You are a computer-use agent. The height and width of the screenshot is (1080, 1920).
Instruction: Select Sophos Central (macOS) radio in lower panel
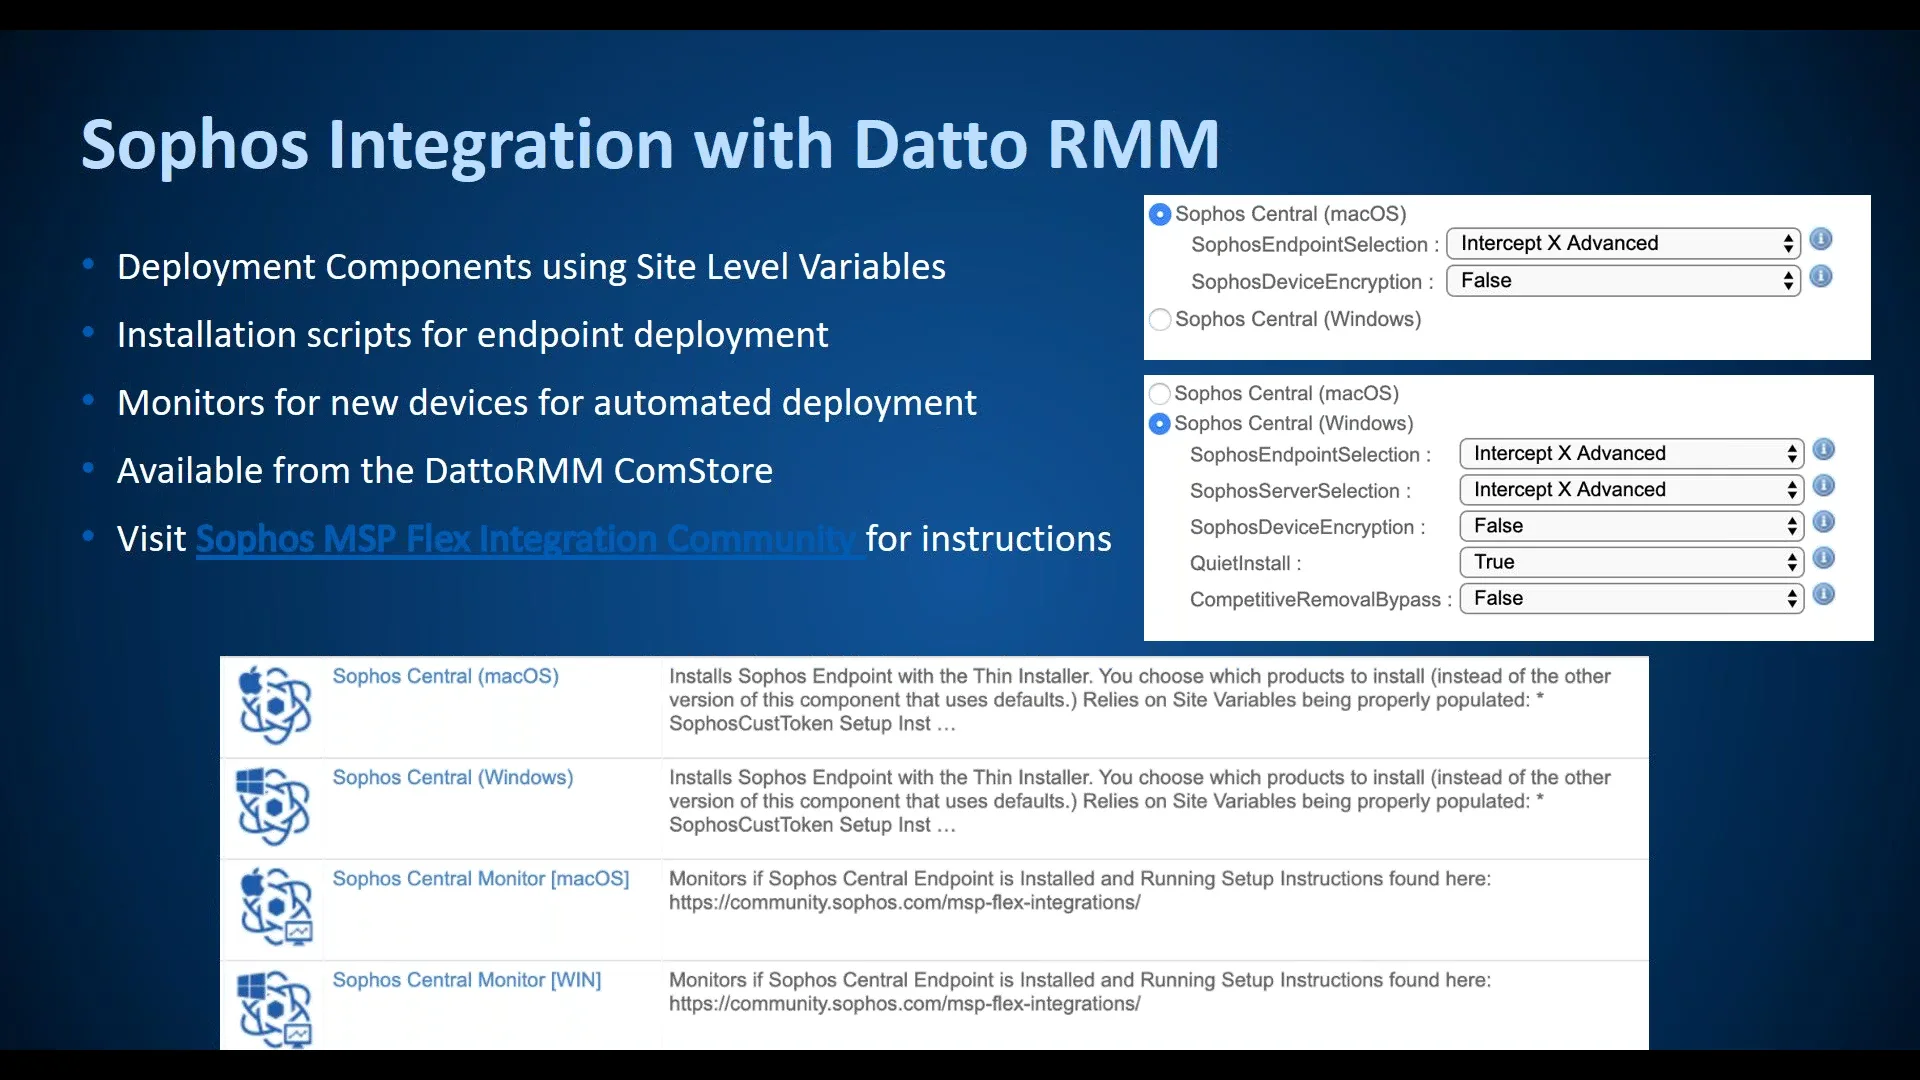point(1160,393)
